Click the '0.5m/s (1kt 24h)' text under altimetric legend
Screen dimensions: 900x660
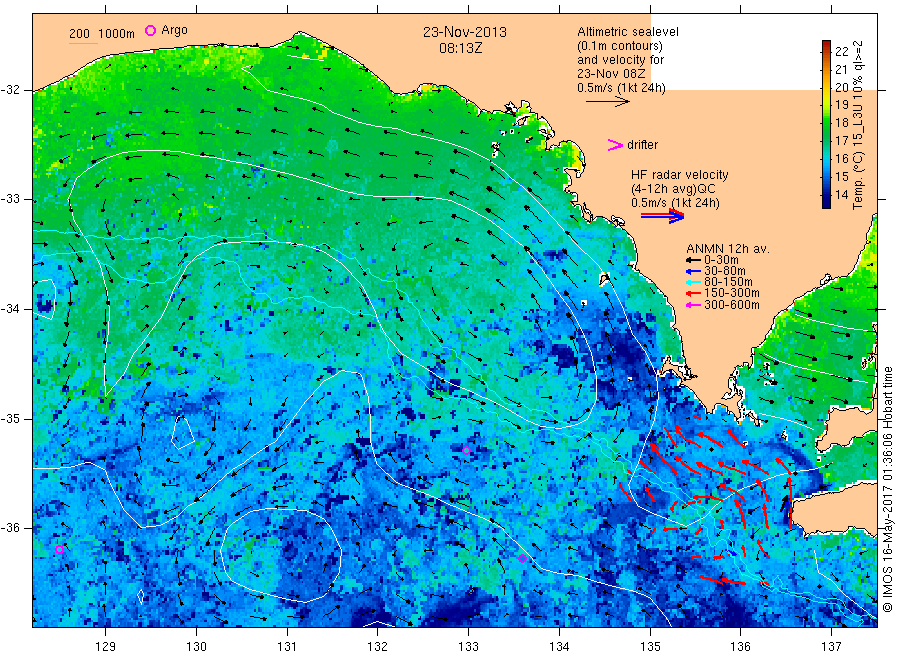click(x=621, y=88)
